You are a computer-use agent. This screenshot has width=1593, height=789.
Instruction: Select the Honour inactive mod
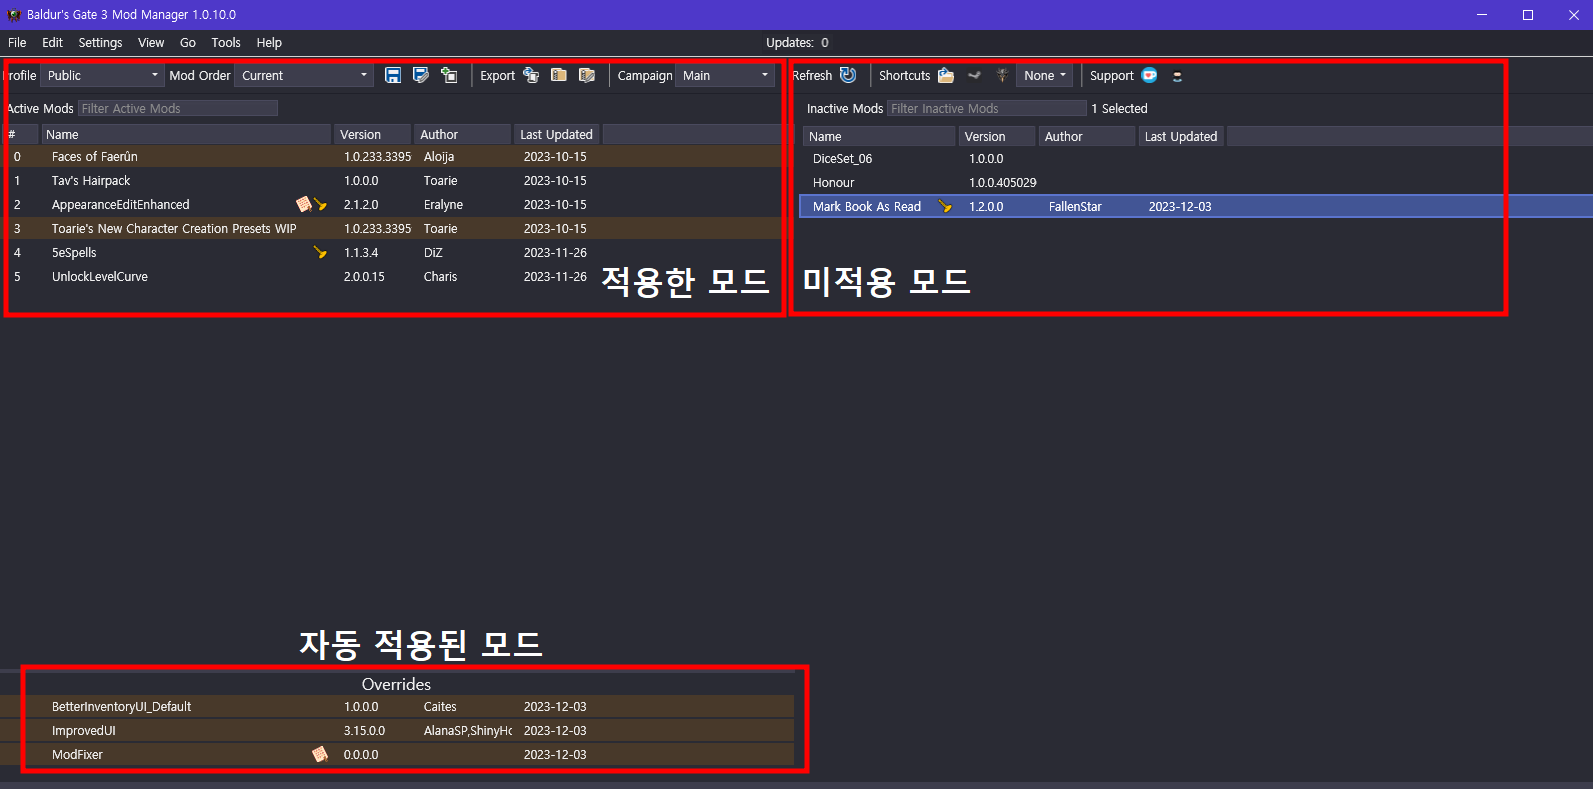click(x=1196, y=182)
